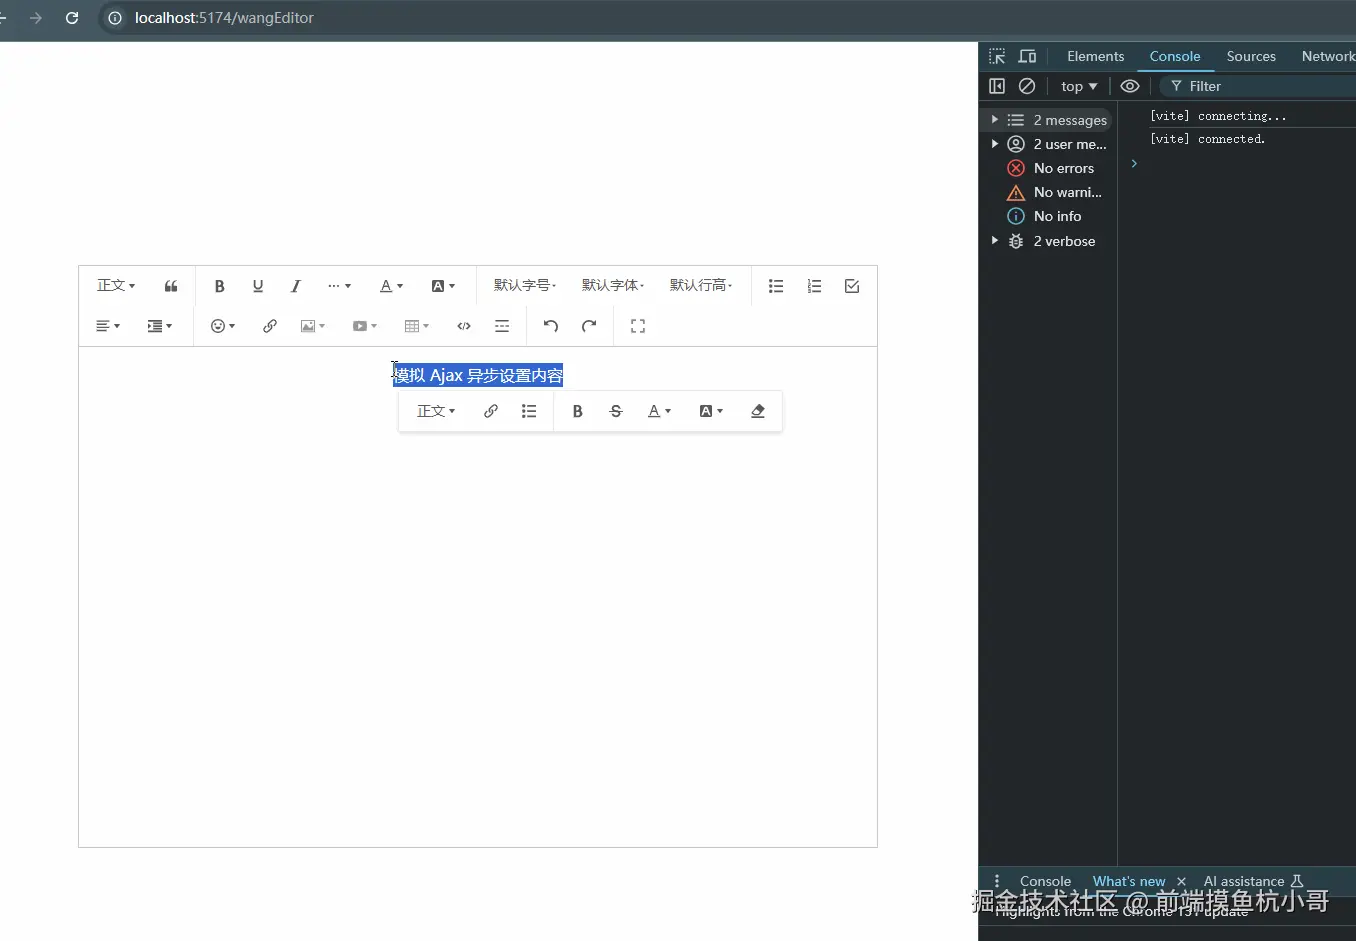Open the 默认字体 font family dropdown
Viewport: 1356px width, 941px height.
[612, 286]
